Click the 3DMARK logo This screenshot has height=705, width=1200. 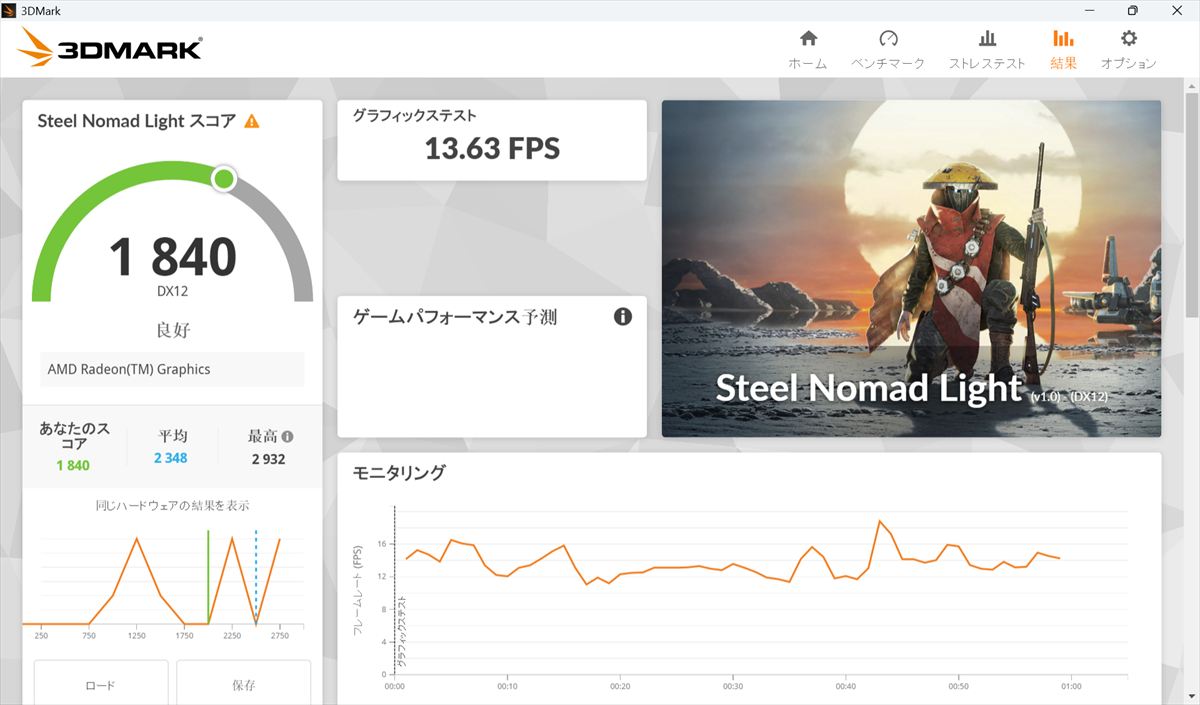[x=110, y=47]
